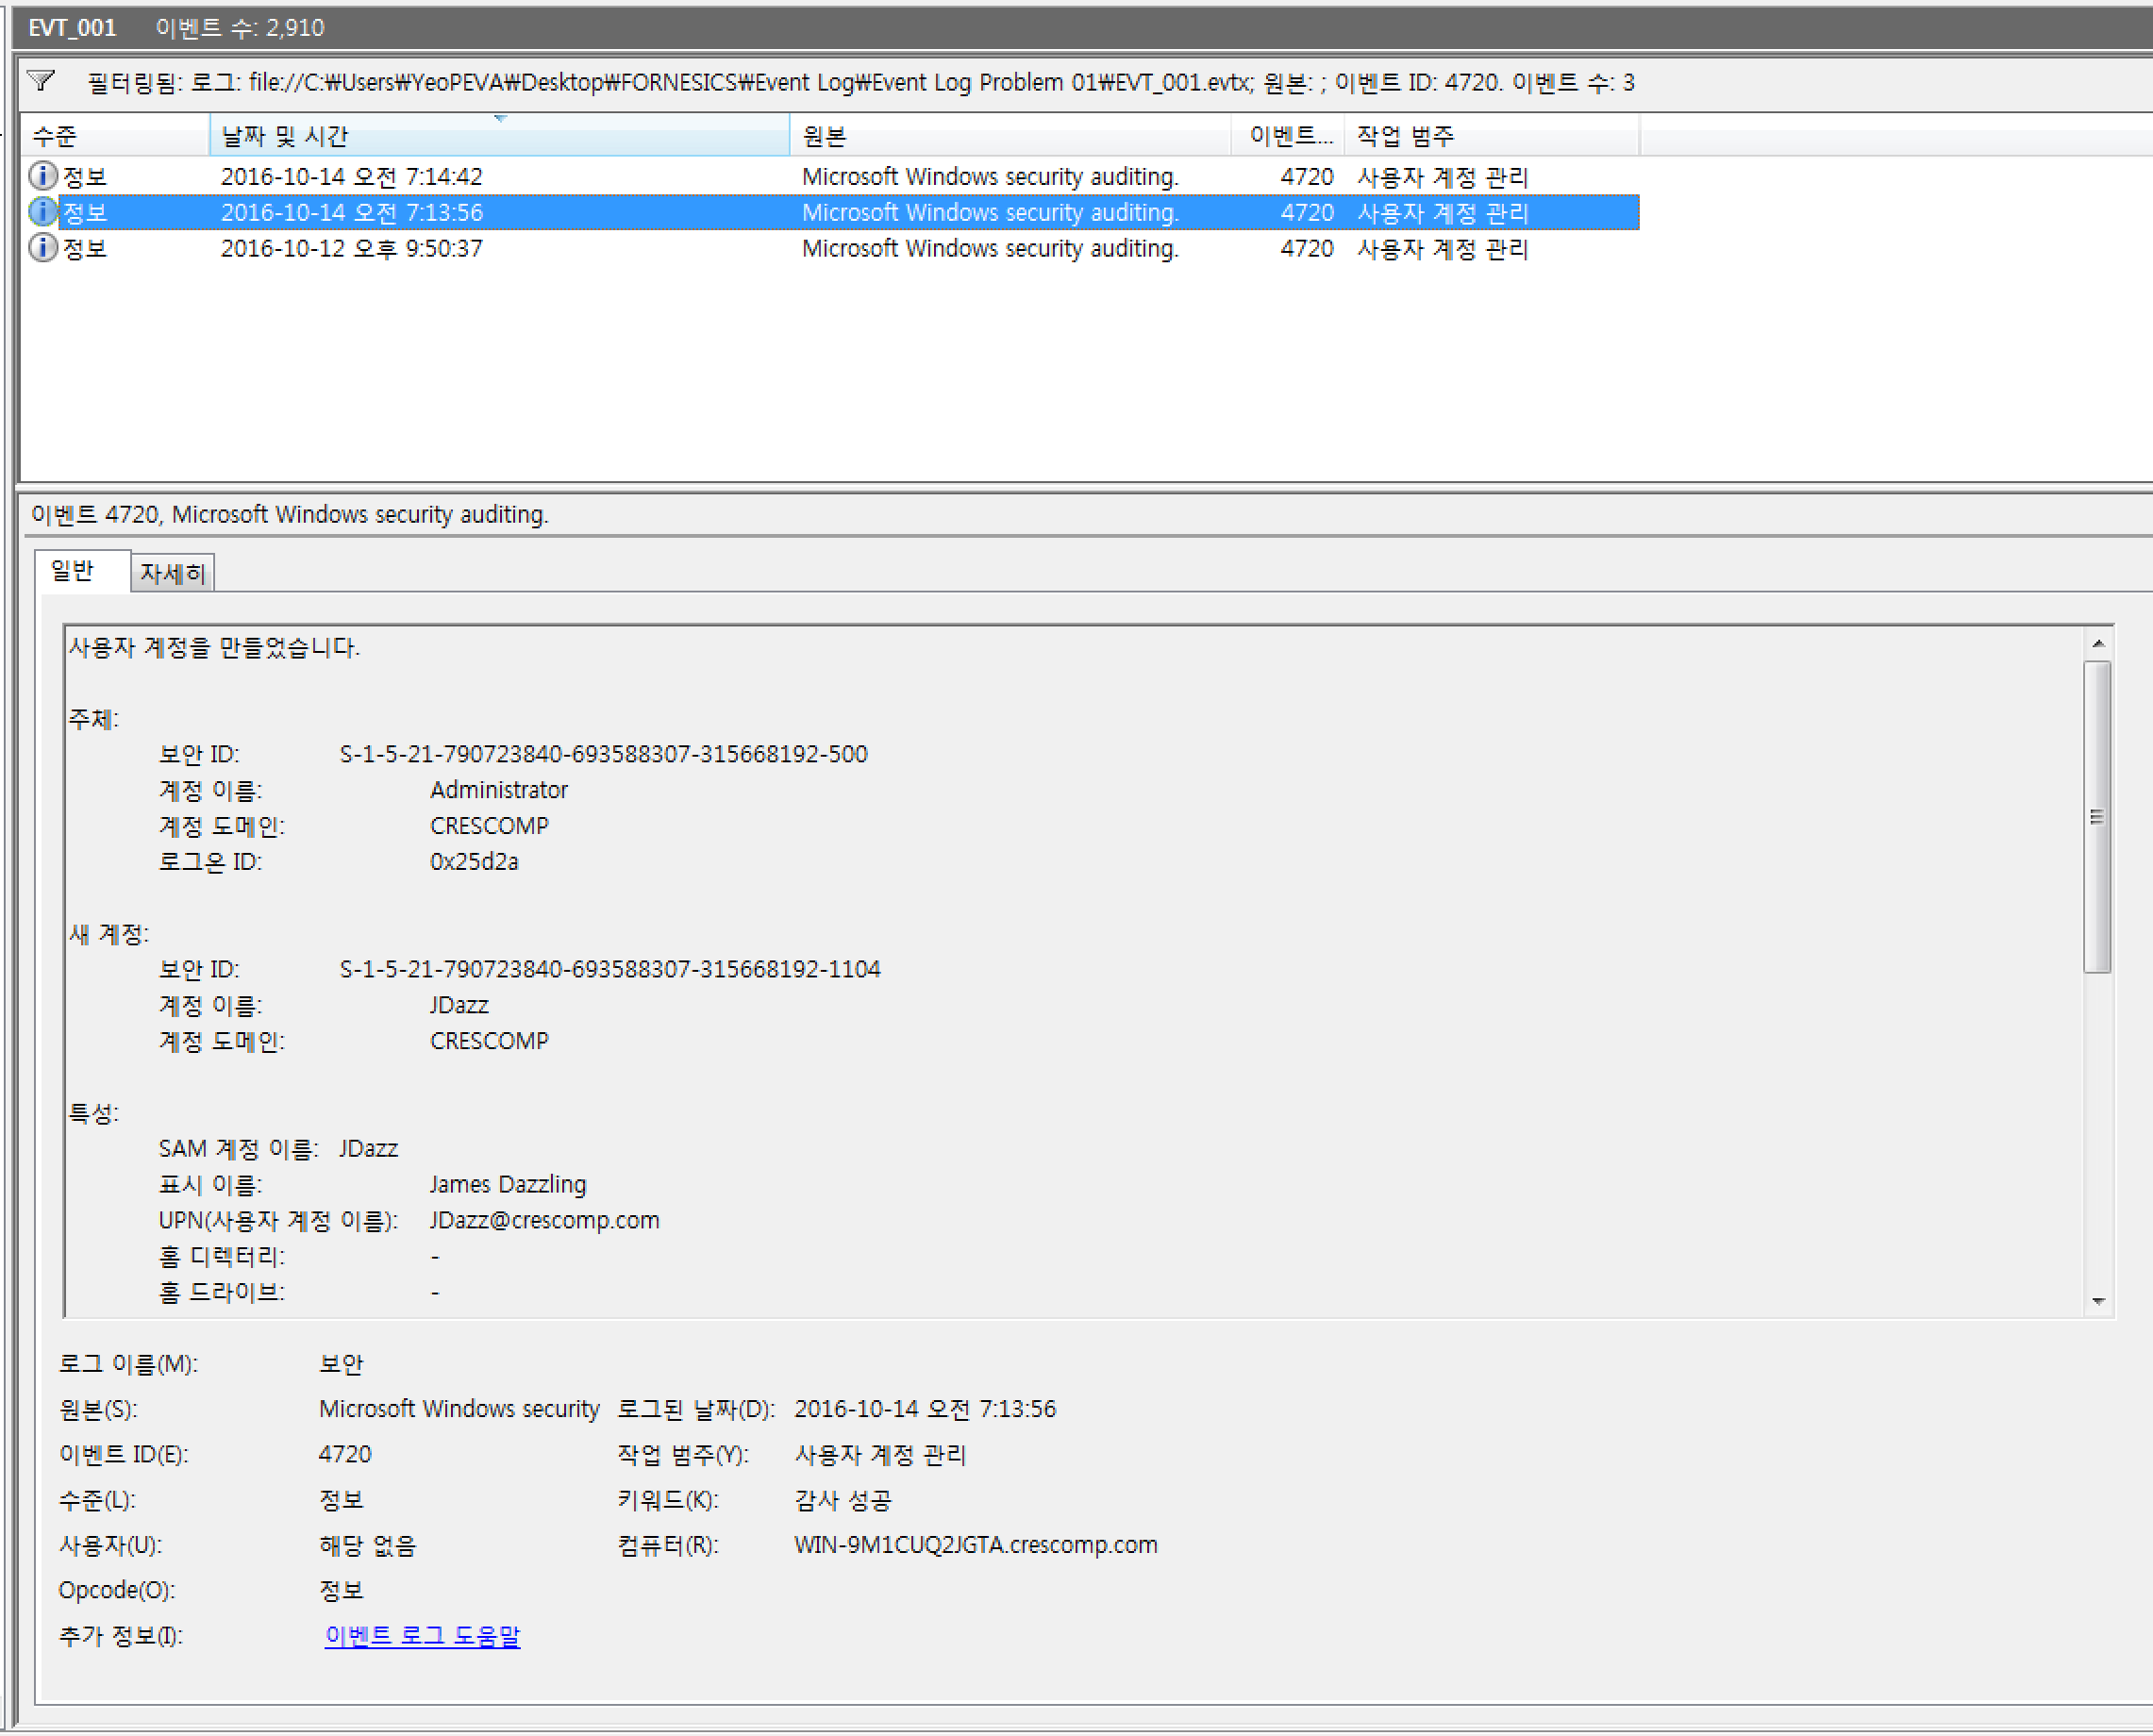Click info icon of 7:14:42 event
Viewport: 2153px width, 1736px height.
pyautogui.click(x=42, y=176)
